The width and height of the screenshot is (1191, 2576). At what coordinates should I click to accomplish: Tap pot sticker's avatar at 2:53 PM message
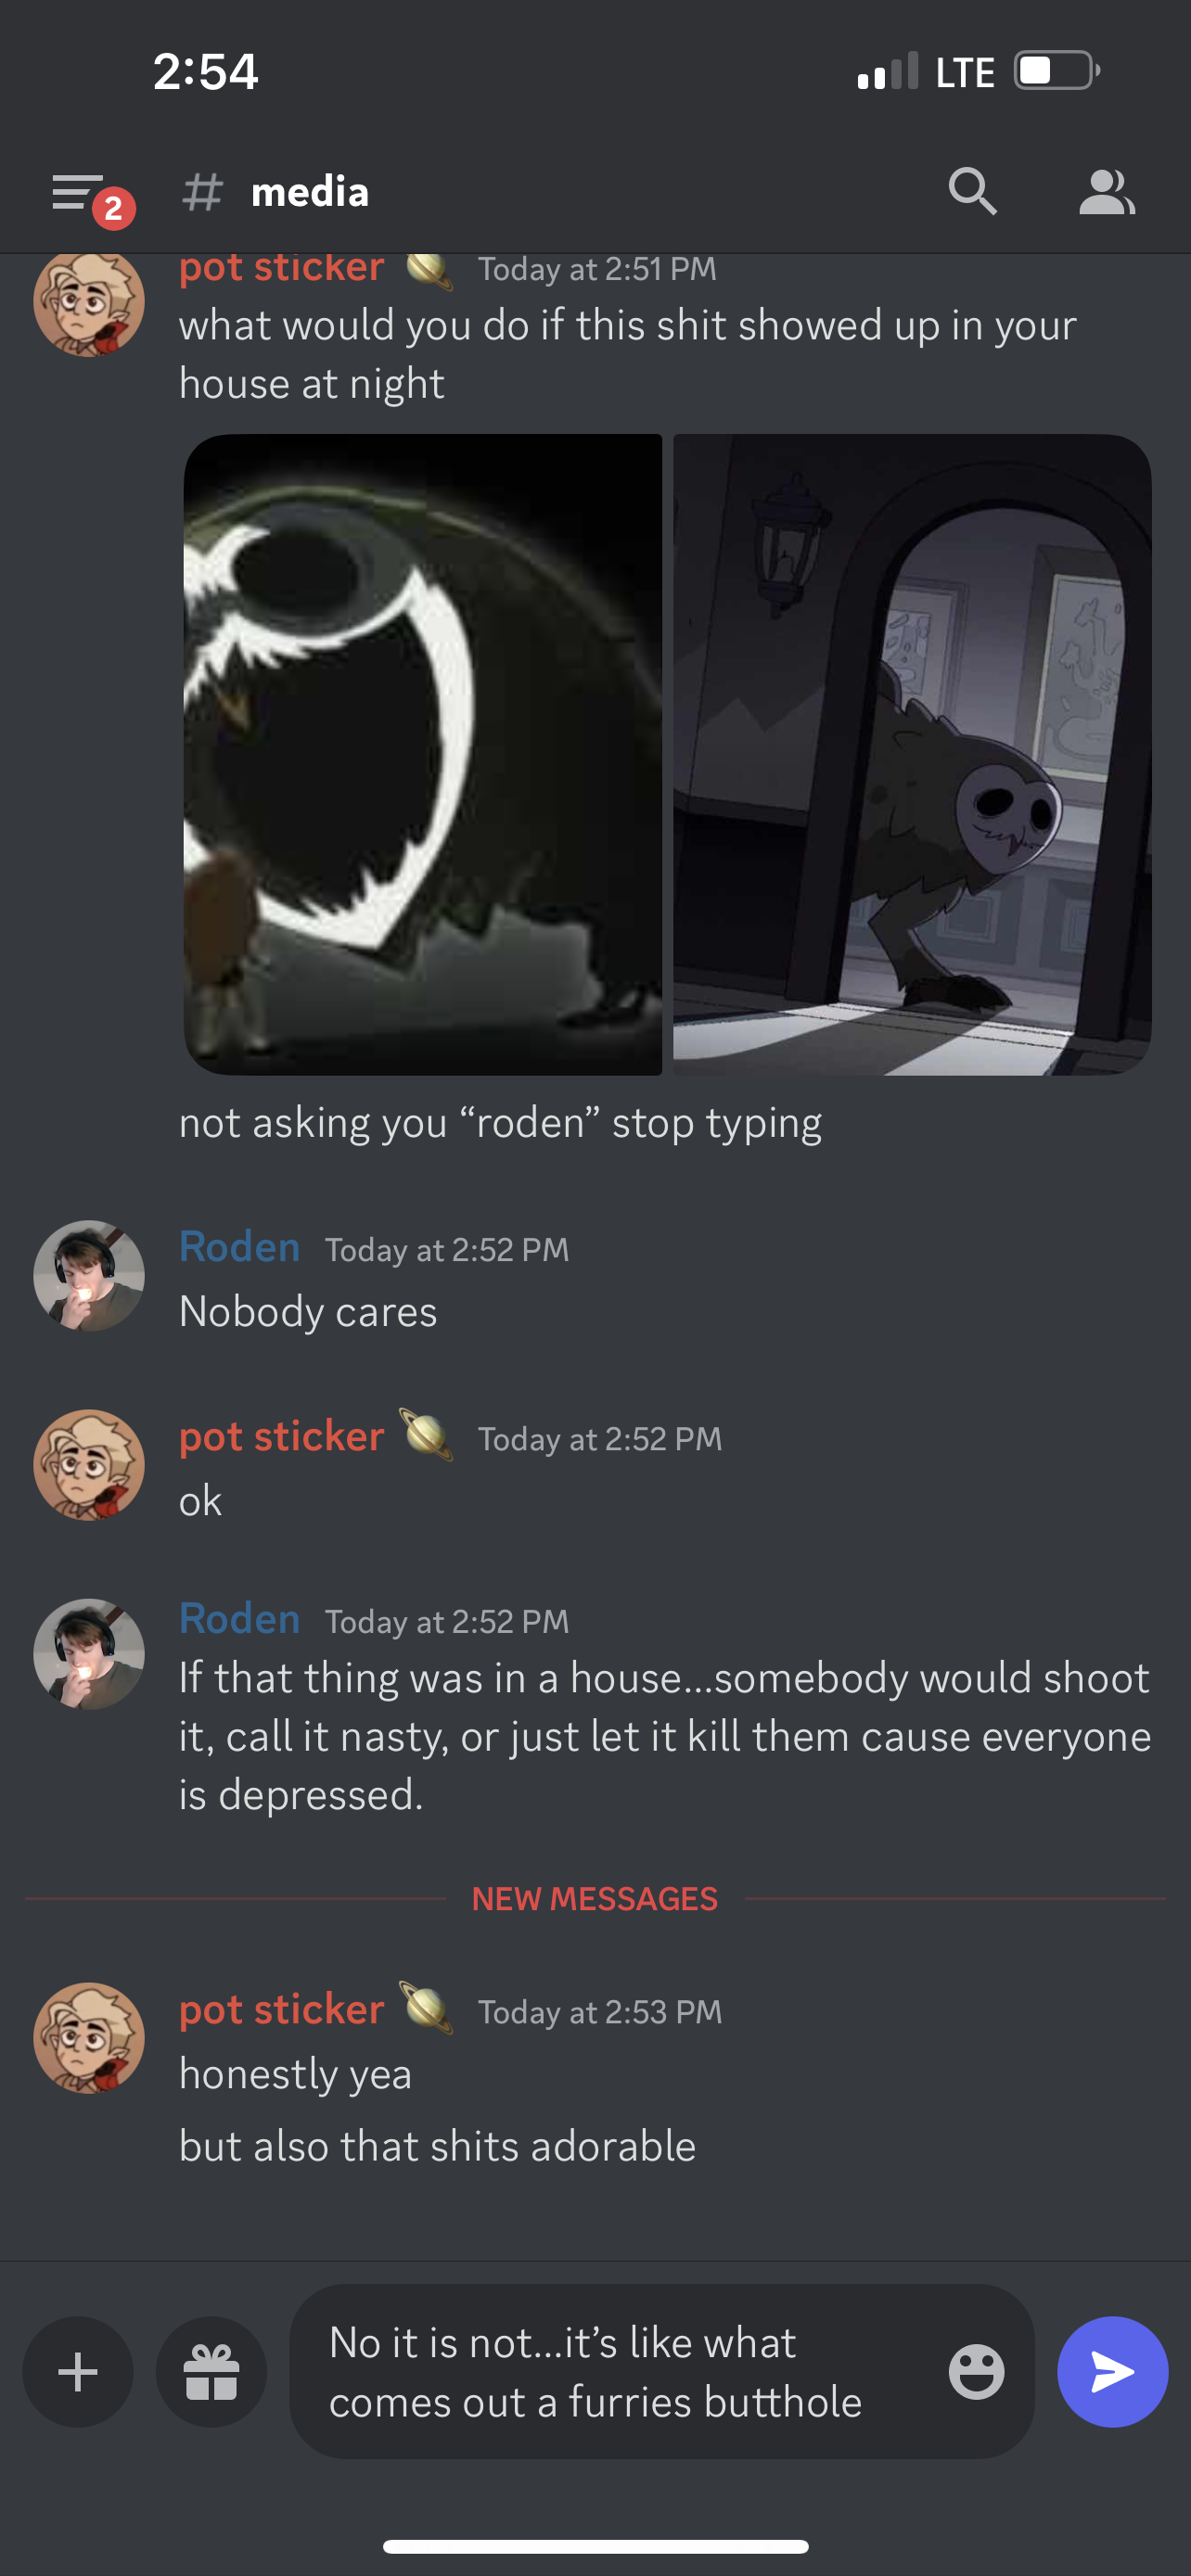[89, 2038]
